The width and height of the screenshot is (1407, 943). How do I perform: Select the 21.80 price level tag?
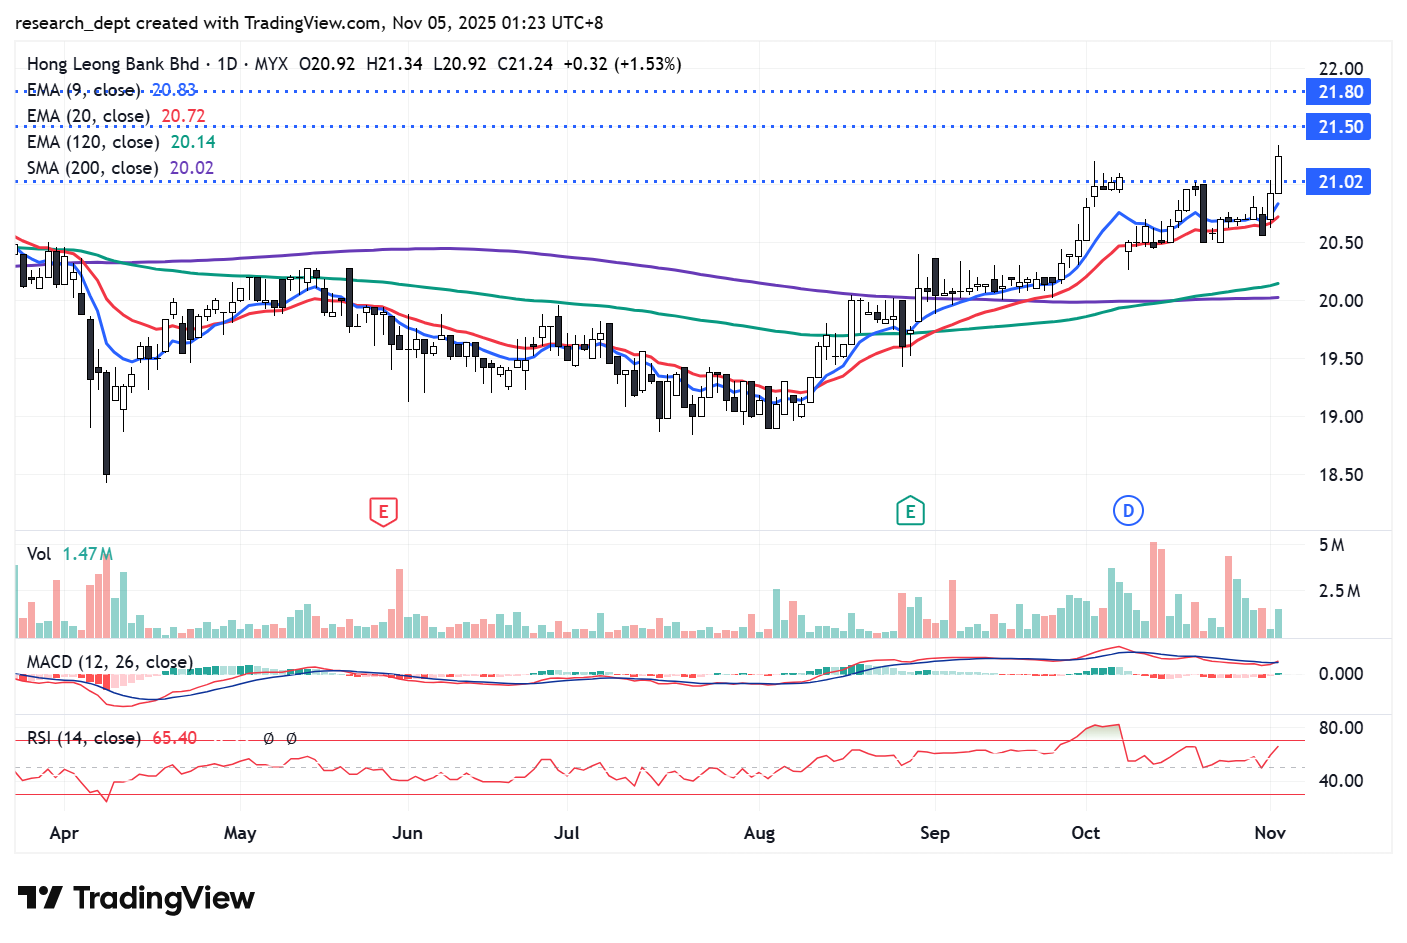(1339, 92)
